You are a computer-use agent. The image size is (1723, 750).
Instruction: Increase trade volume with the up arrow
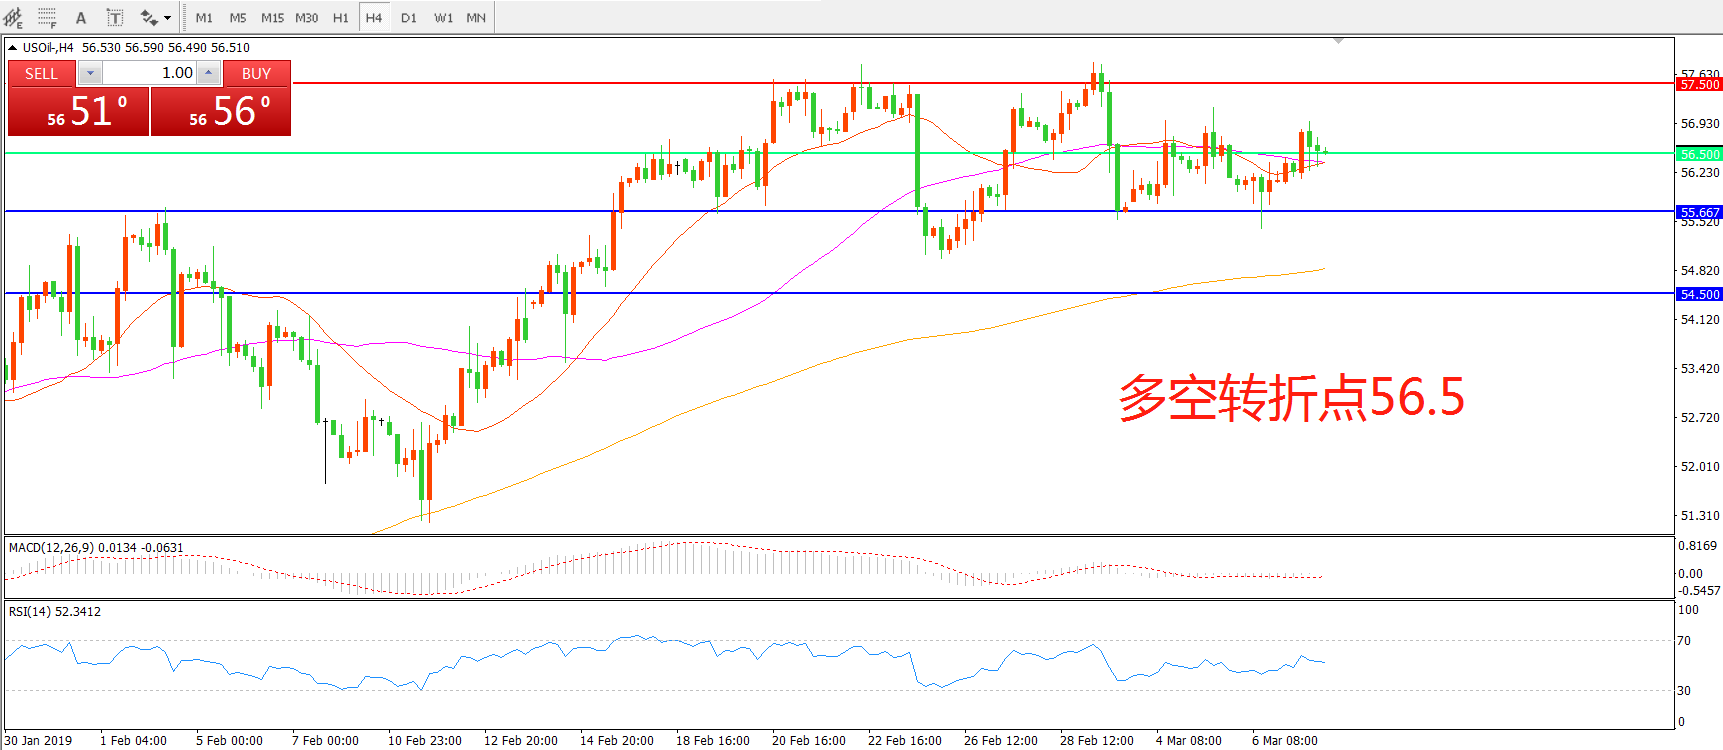click(x=208, y=73)
